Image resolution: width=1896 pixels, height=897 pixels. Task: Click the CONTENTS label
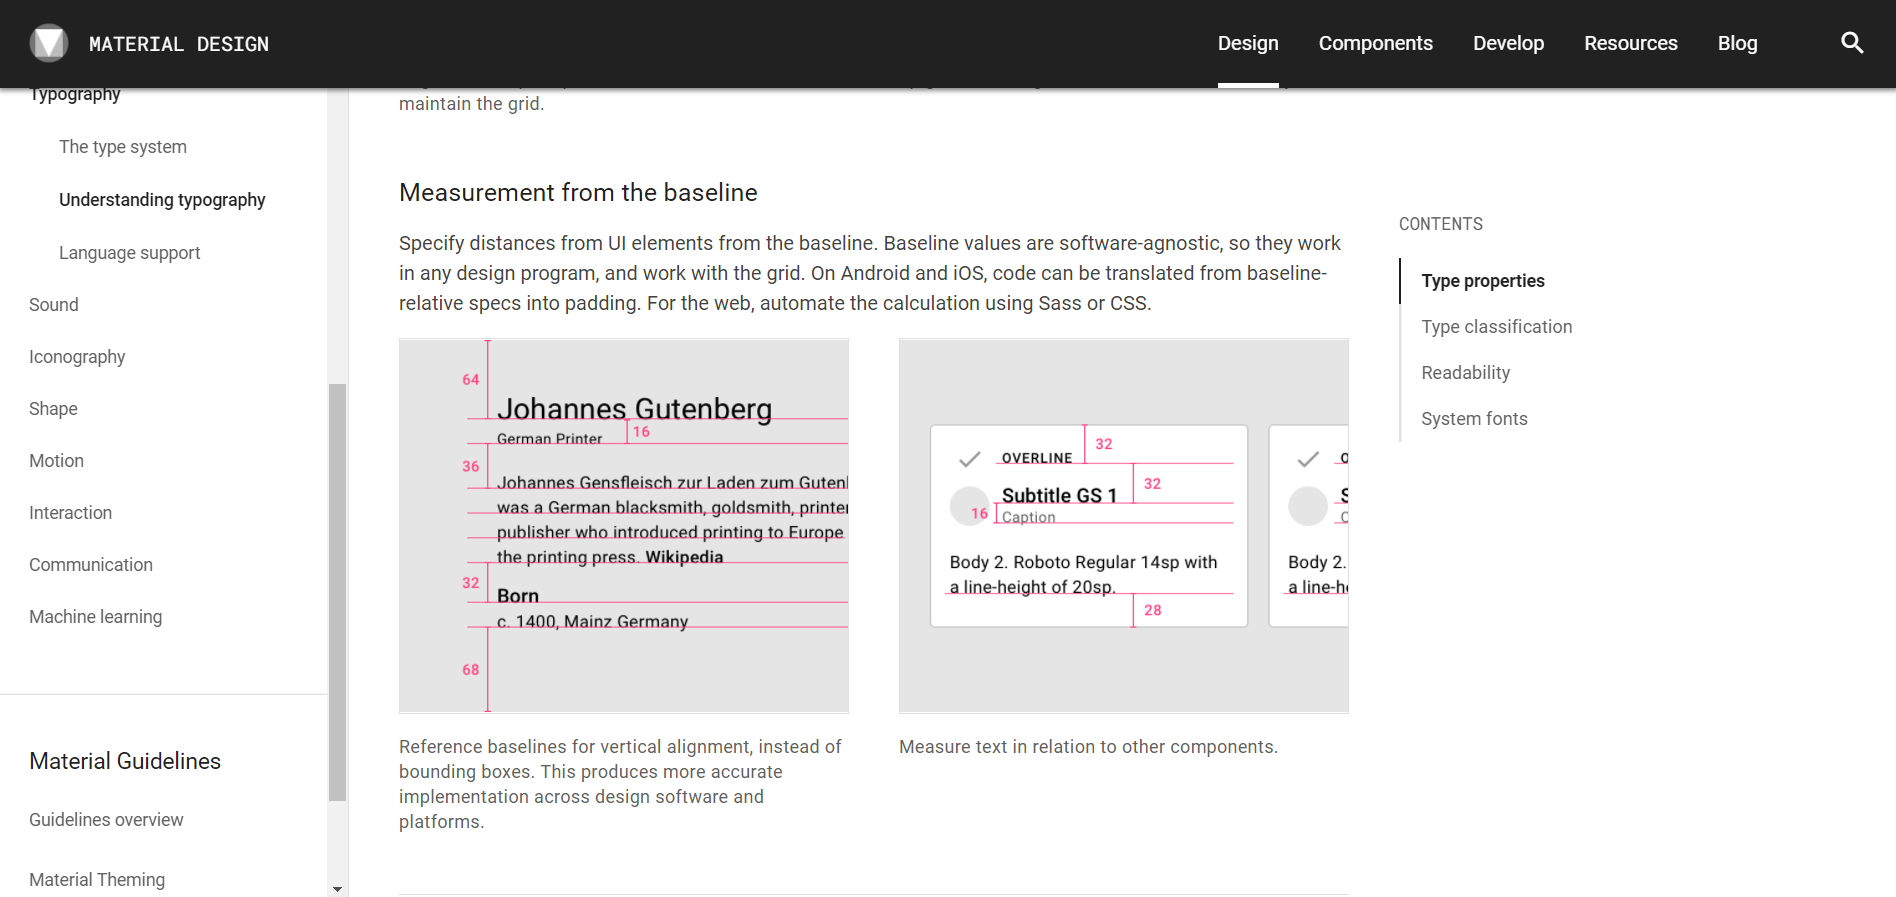click(x=1440, y=224)
